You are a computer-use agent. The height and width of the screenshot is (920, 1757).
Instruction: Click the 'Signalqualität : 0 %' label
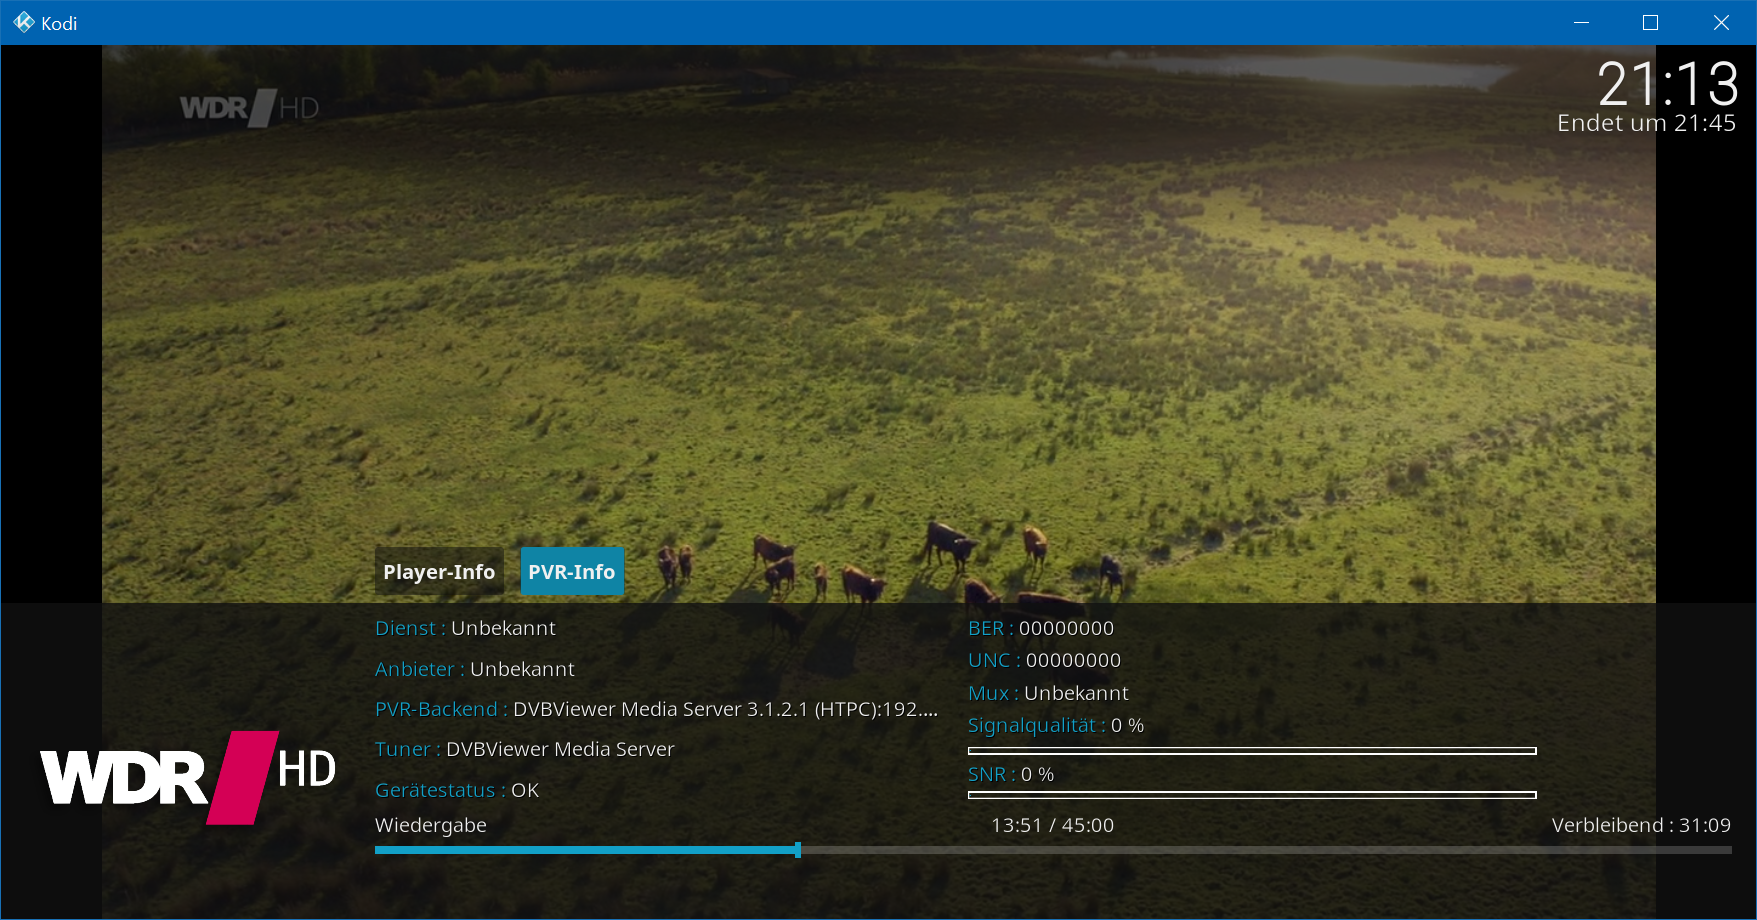coord(1056,725)
